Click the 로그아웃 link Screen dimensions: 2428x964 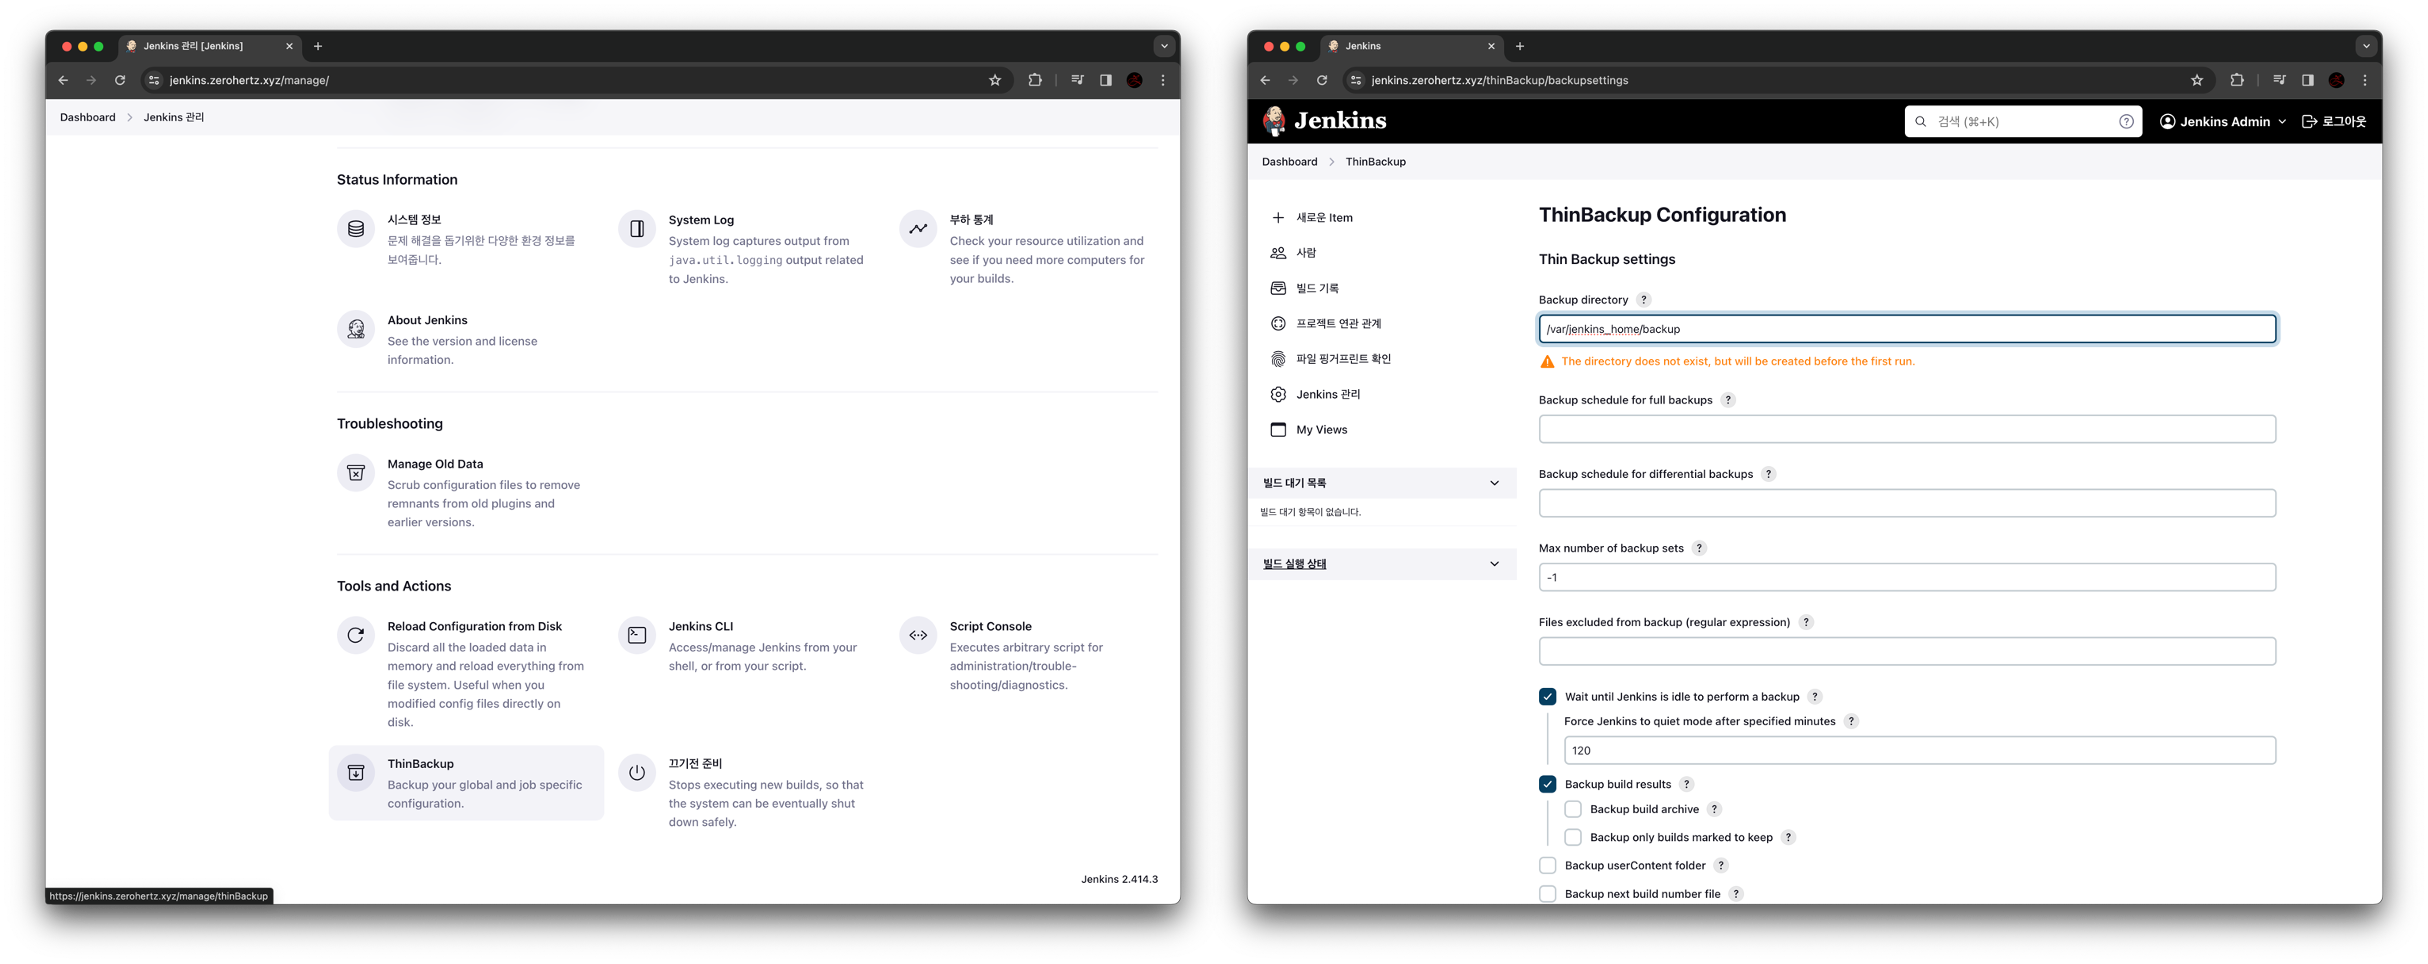click(2334, 121)
